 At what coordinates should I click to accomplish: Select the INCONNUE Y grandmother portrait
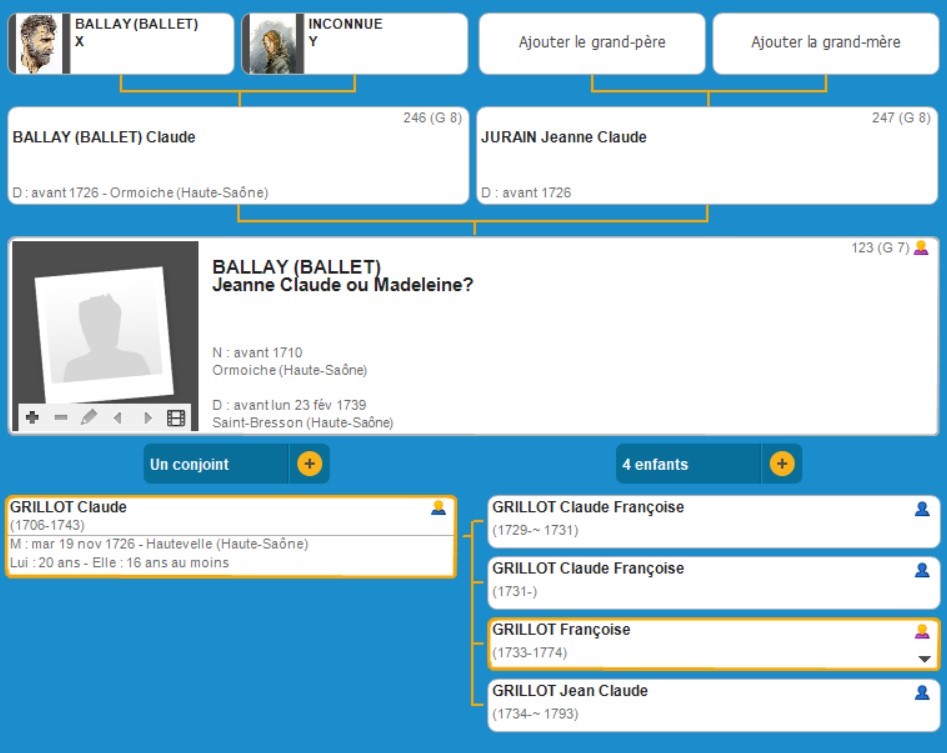point(271,44)
